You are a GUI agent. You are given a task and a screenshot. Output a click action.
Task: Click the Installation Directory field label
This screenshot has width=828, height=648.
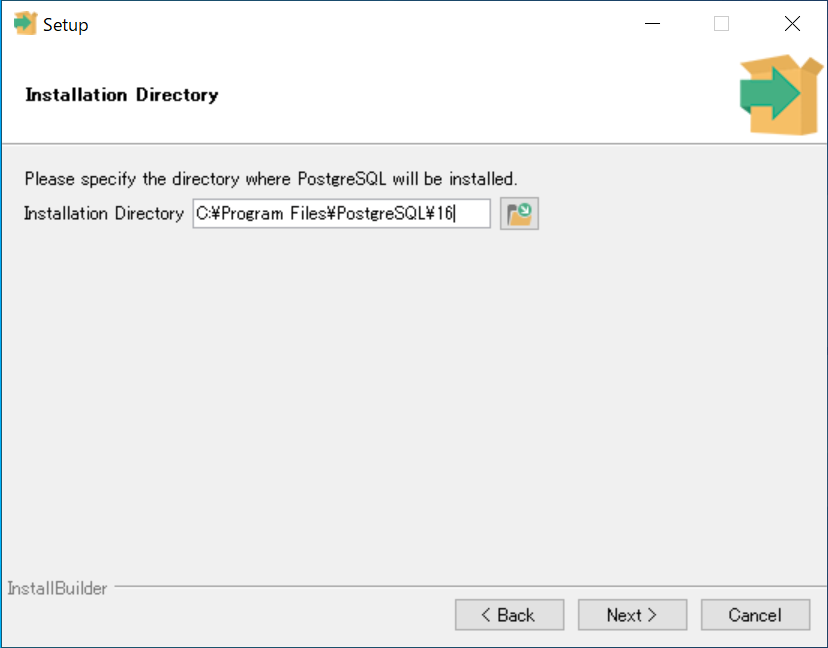pos(104,213)
